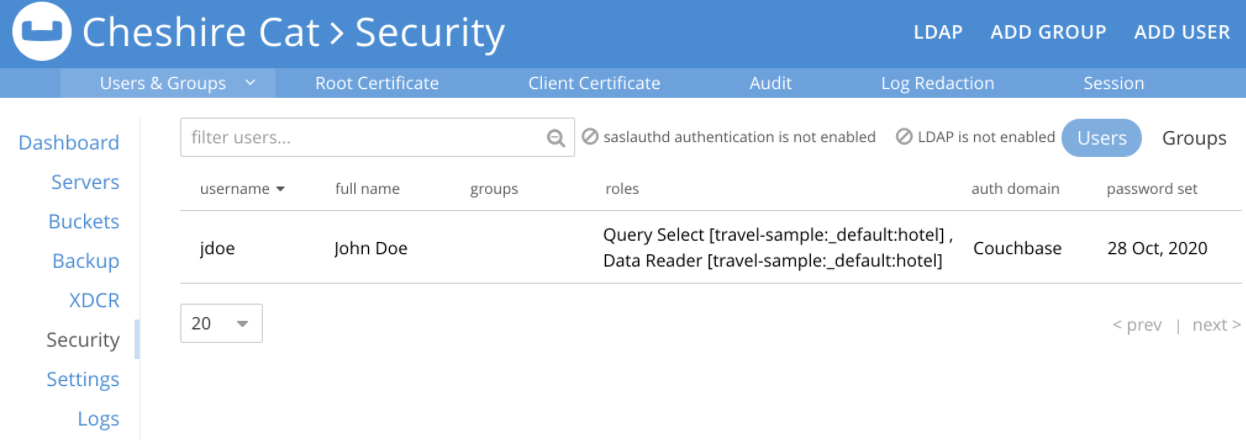Viewport: 1246px width, 440px height.
Task: Select the jdoe user row
Action: coord(710,248)
